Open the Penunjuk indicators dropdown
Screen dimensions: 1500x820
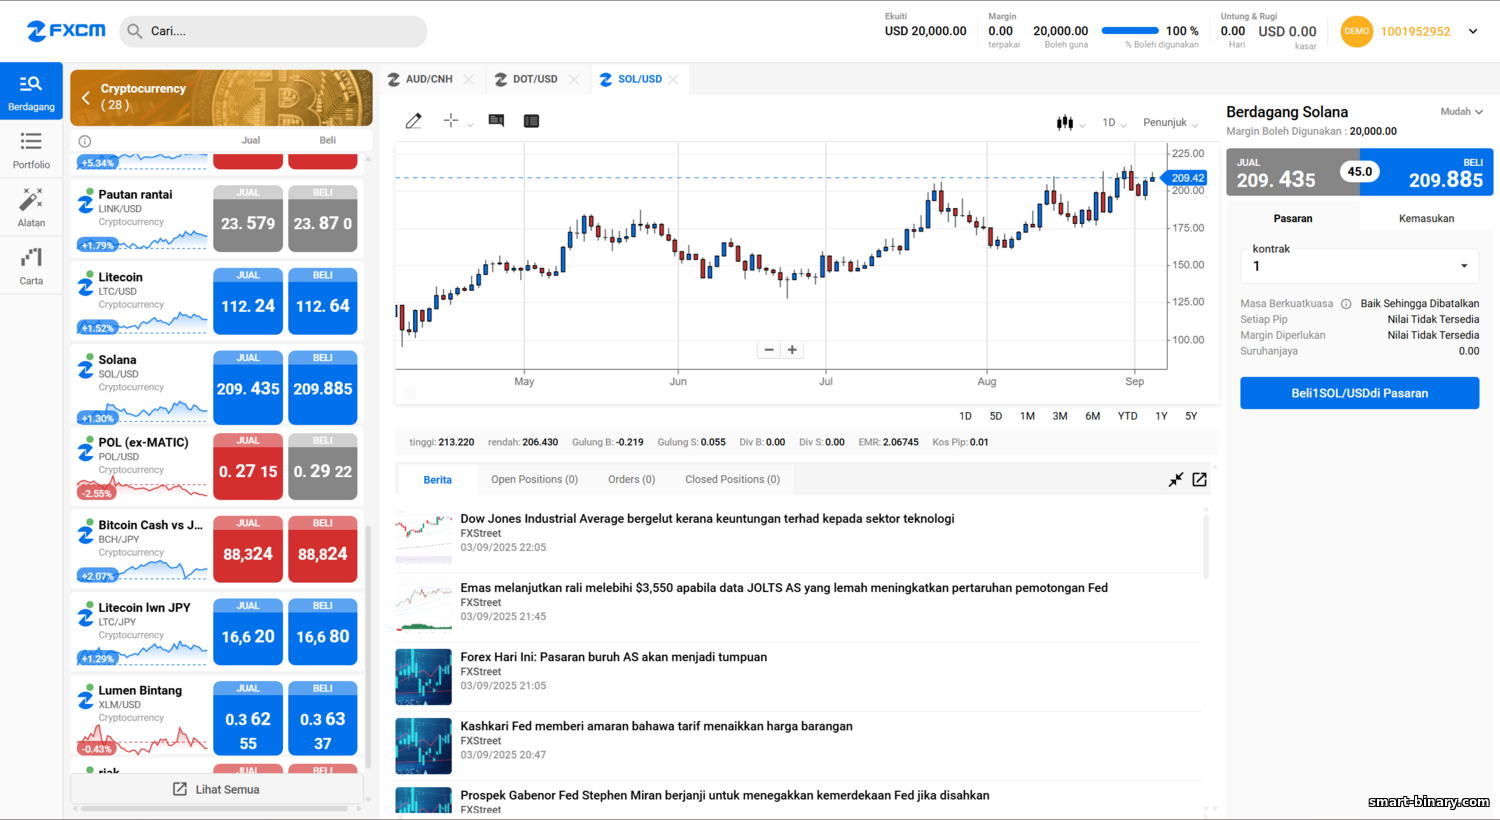(x=1169, y=123)
